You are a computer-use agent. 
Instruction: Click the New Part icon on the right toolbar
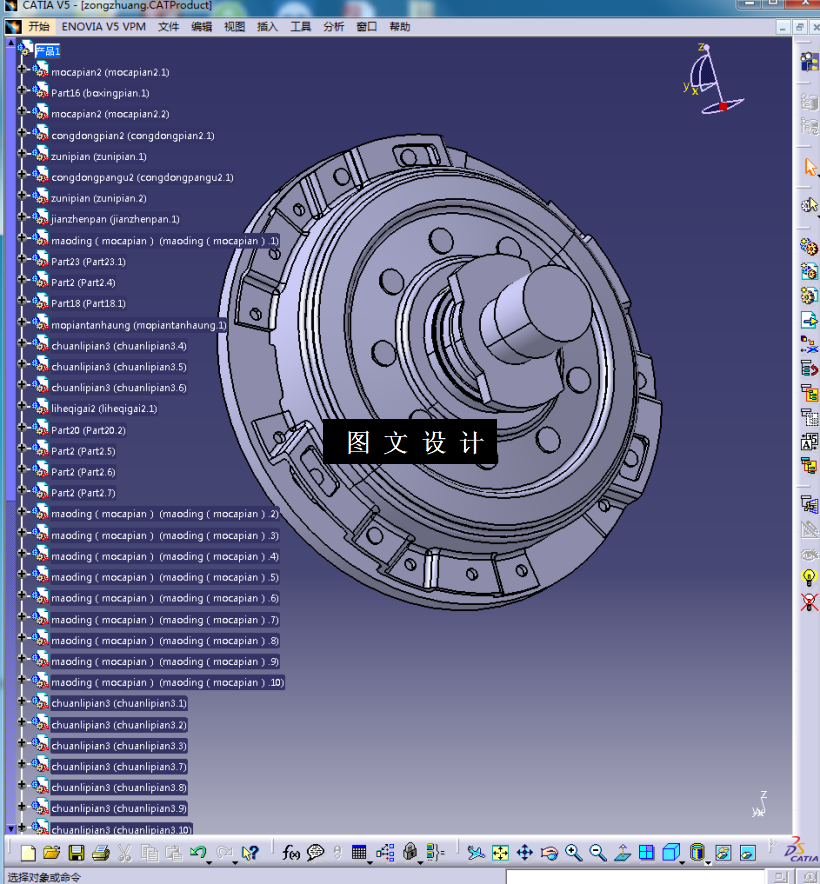(x=809, y=295)
